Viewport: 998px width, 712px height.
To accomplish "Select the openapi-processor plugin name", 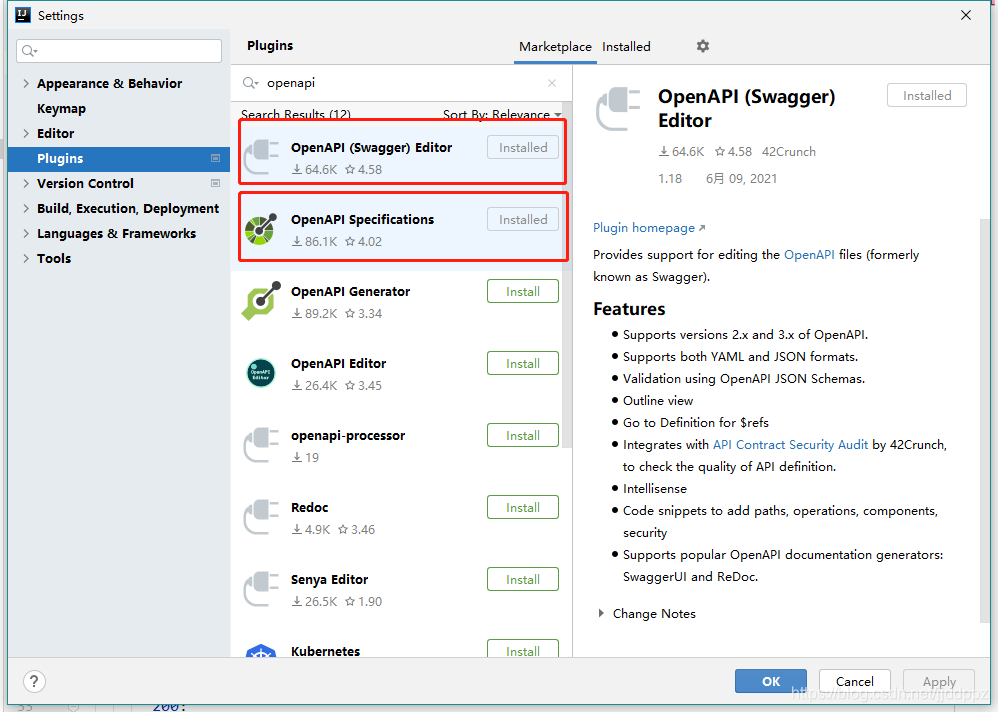I will coord(348,436).
